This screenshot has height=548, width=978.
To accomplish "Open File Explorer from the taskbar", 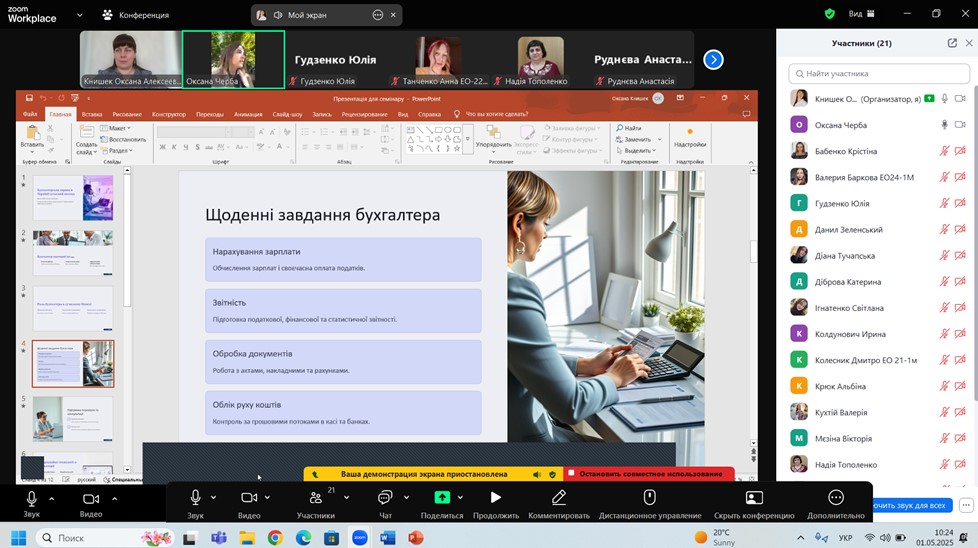I will coord(247,537).
